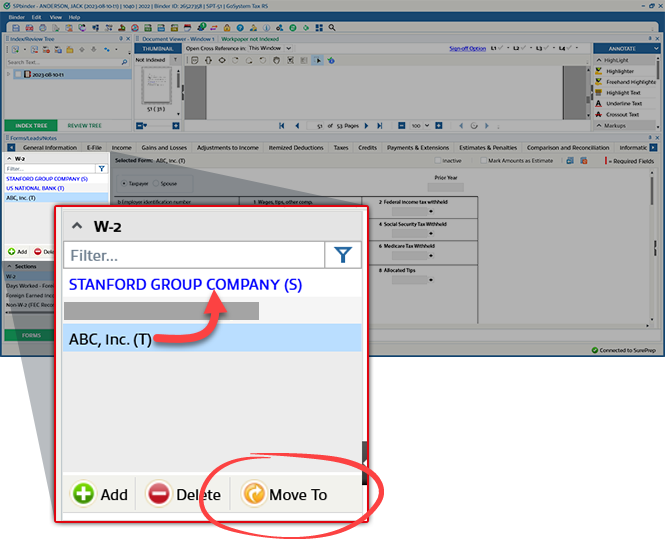665x545 pixels.
Task: Click the circled info icon in main toolbar
Action: (x=266, y=28)
